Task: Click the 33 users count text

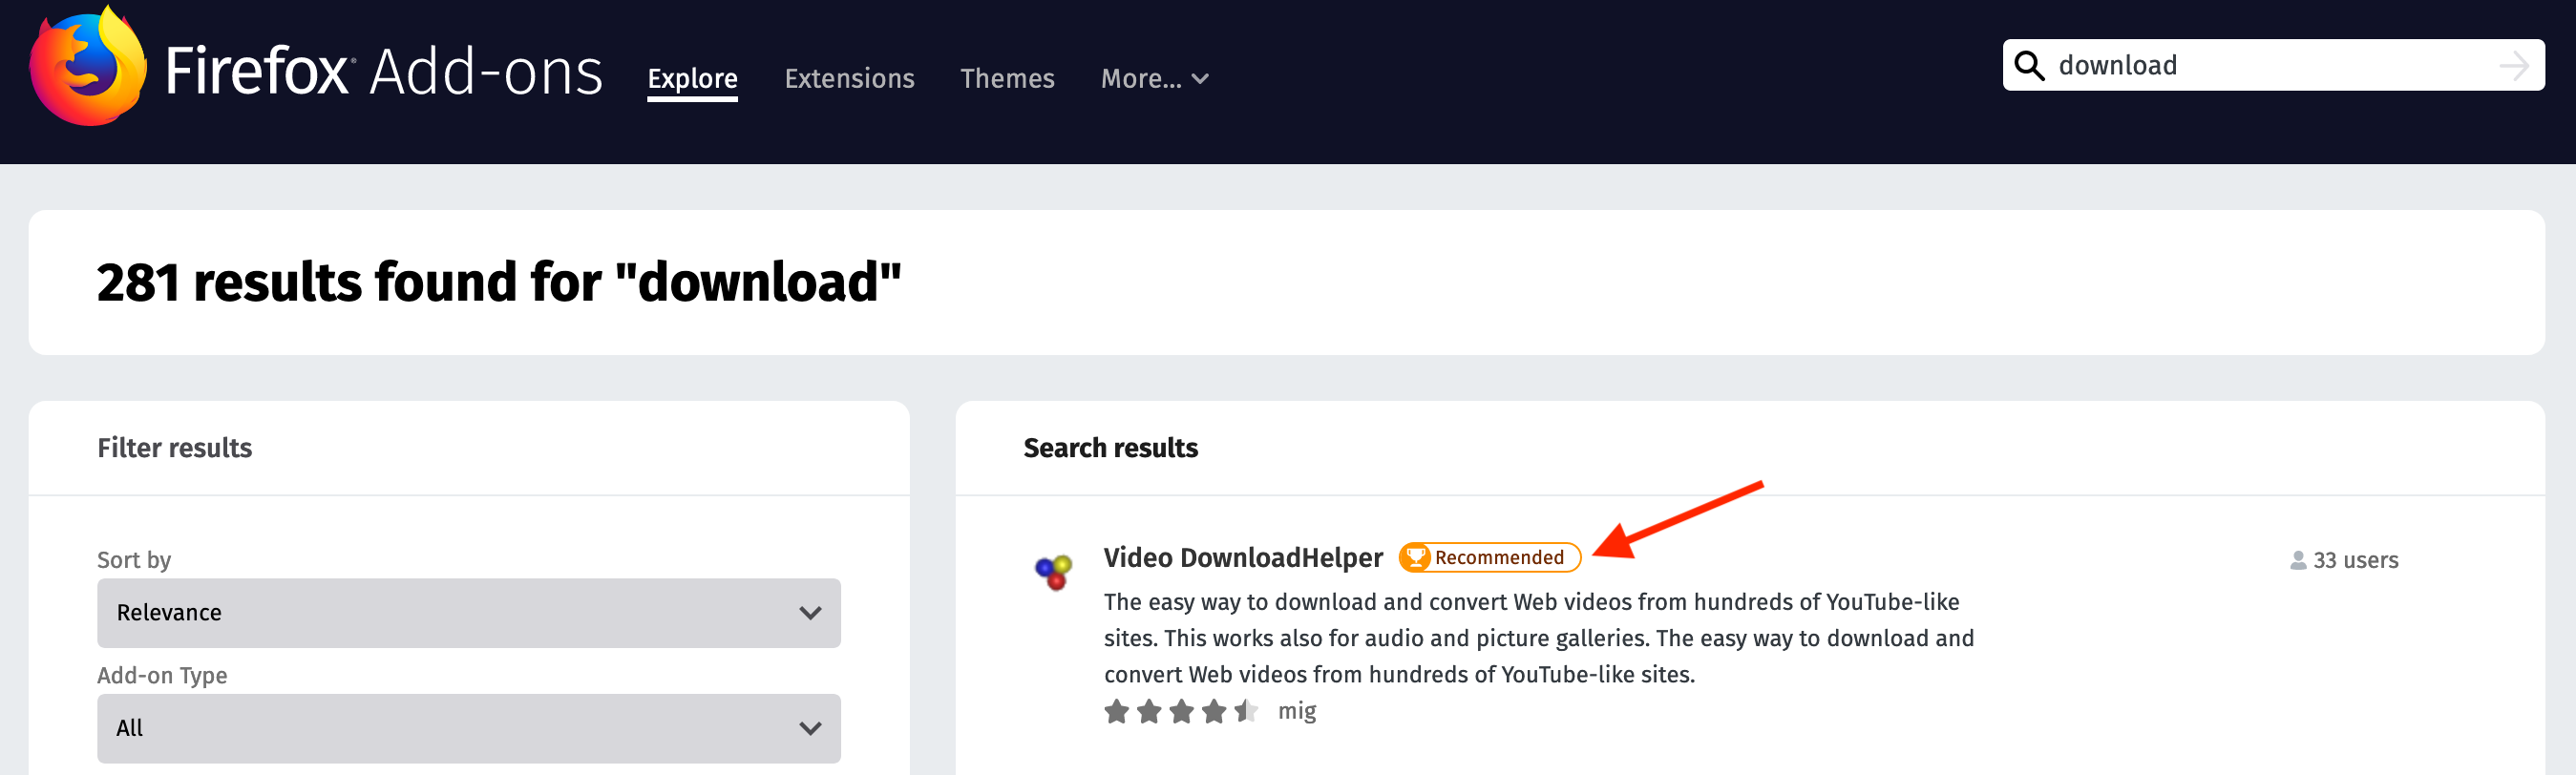Action: pos(2355,560)
